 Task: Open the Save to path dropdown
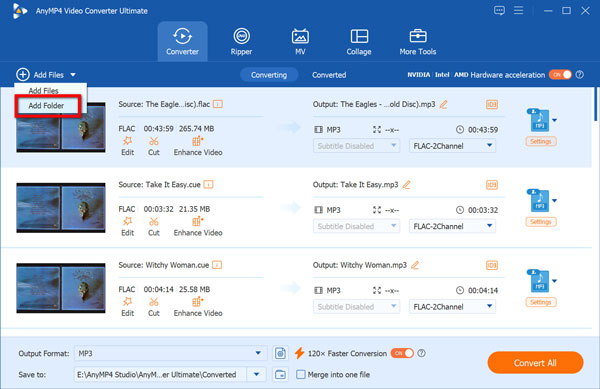tap(256, 374)
